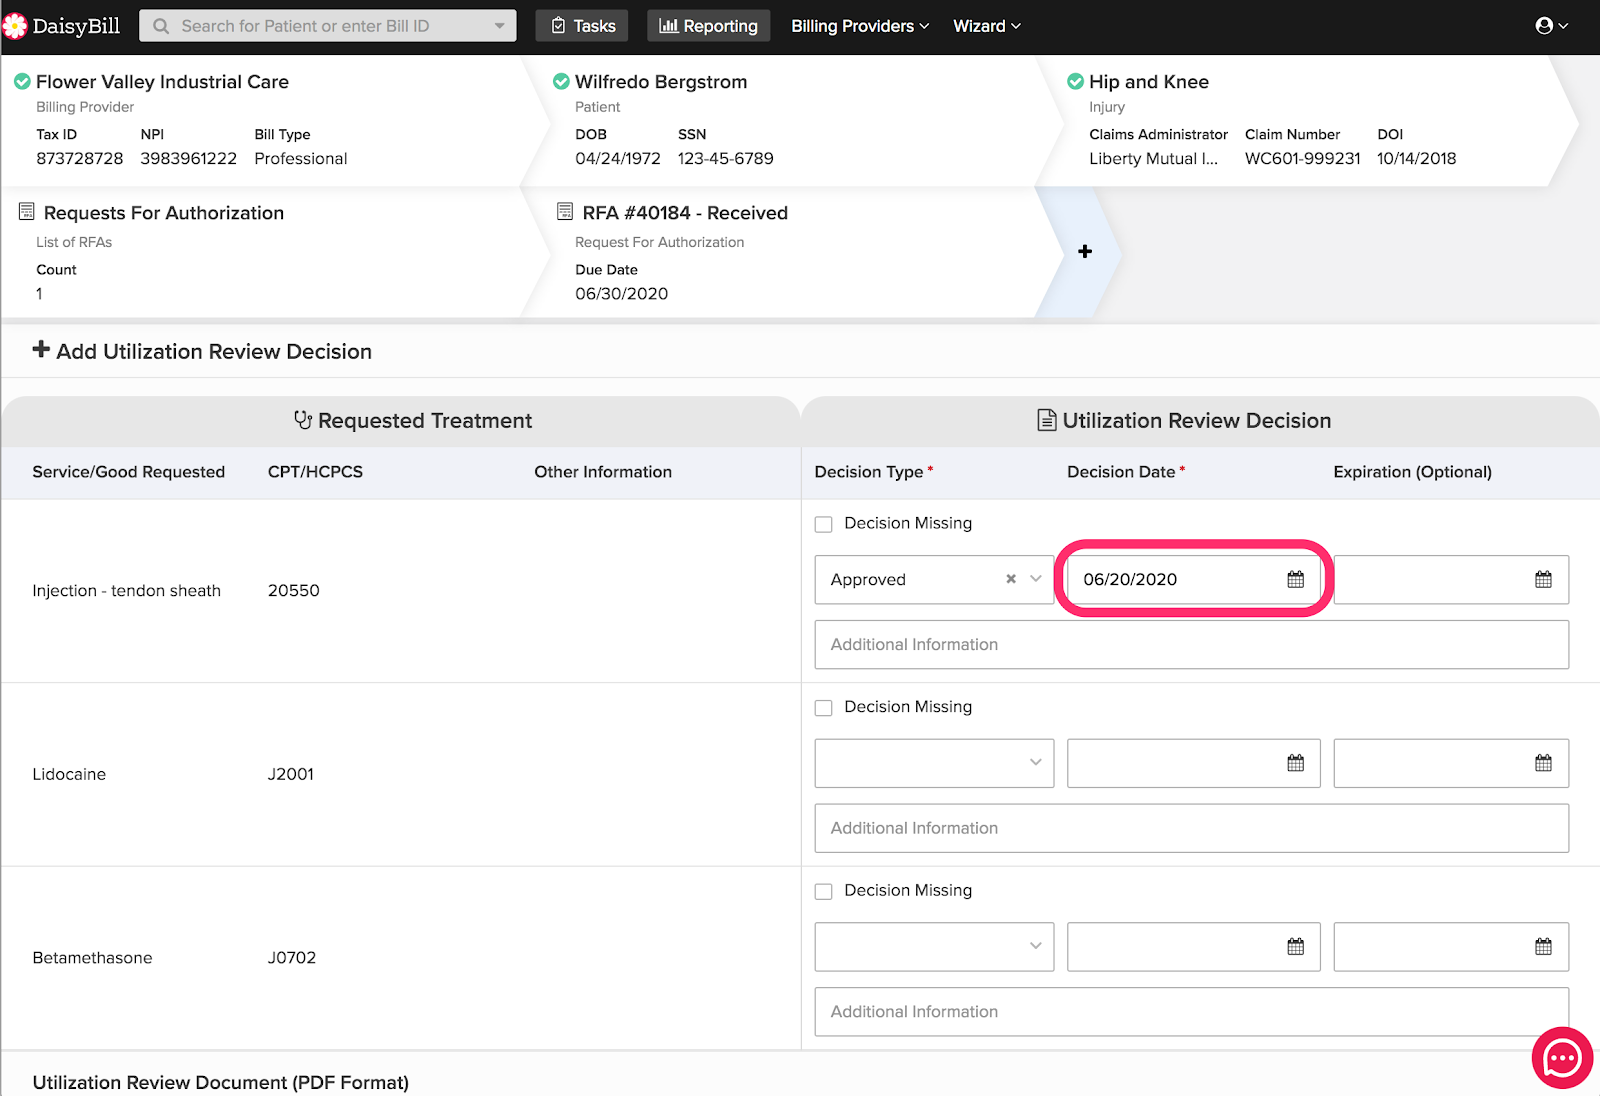Open calendar for Injection decision date
This screenshot has width=1600, height=1096.
pos(1295,580)
